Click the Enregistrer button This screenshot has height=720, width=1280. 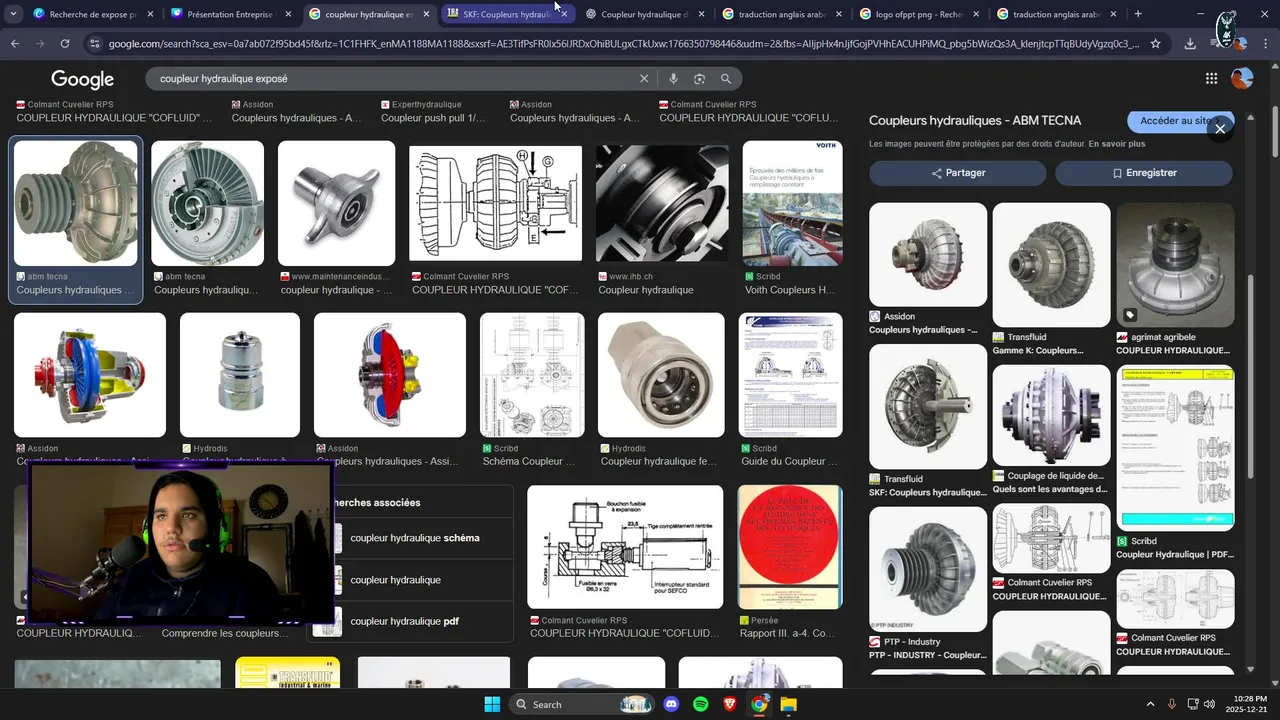point(1144,173)
